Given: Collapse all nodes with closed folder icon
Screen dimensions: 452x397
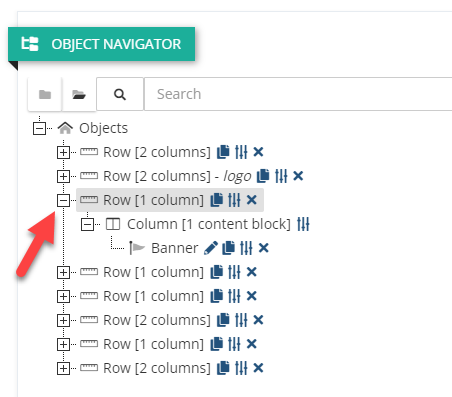Looking at the screenshot, I should [45, 94].
